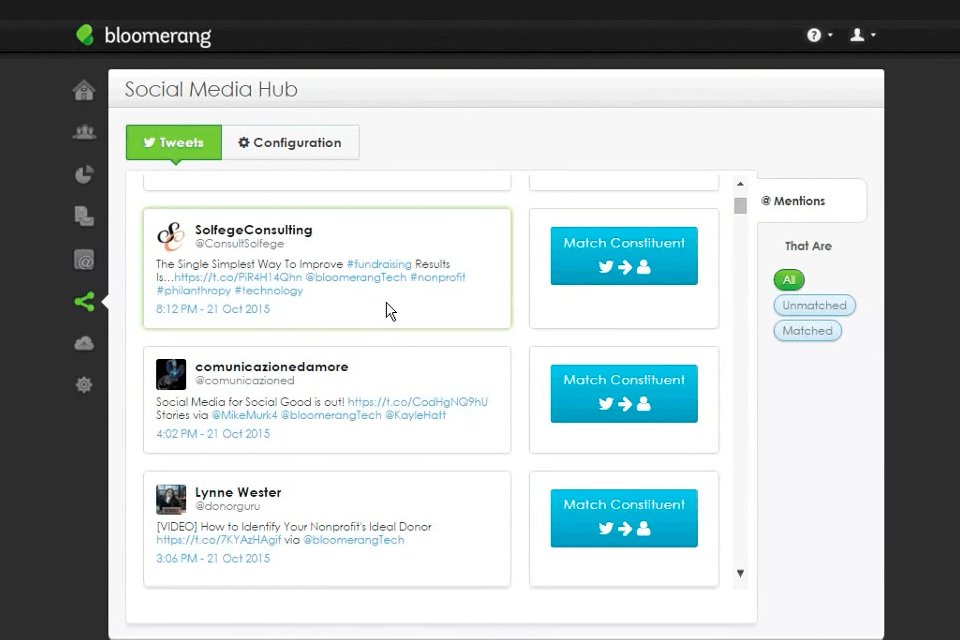Open the Letters documents icon in the sidebar
This screenshot has width=960, height=640.
[x=84, y=216]
